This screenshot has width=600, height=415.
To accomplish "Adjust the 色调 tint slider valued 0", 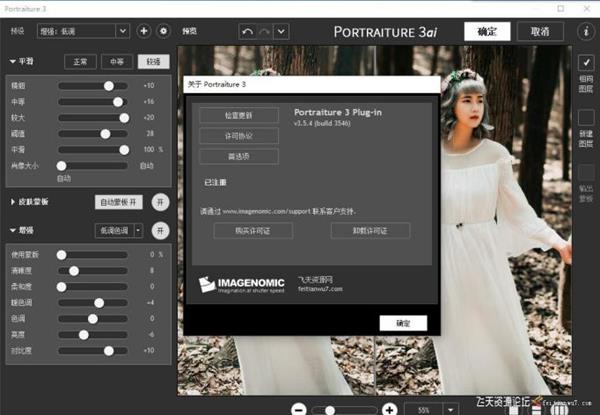I will (93, 319).
